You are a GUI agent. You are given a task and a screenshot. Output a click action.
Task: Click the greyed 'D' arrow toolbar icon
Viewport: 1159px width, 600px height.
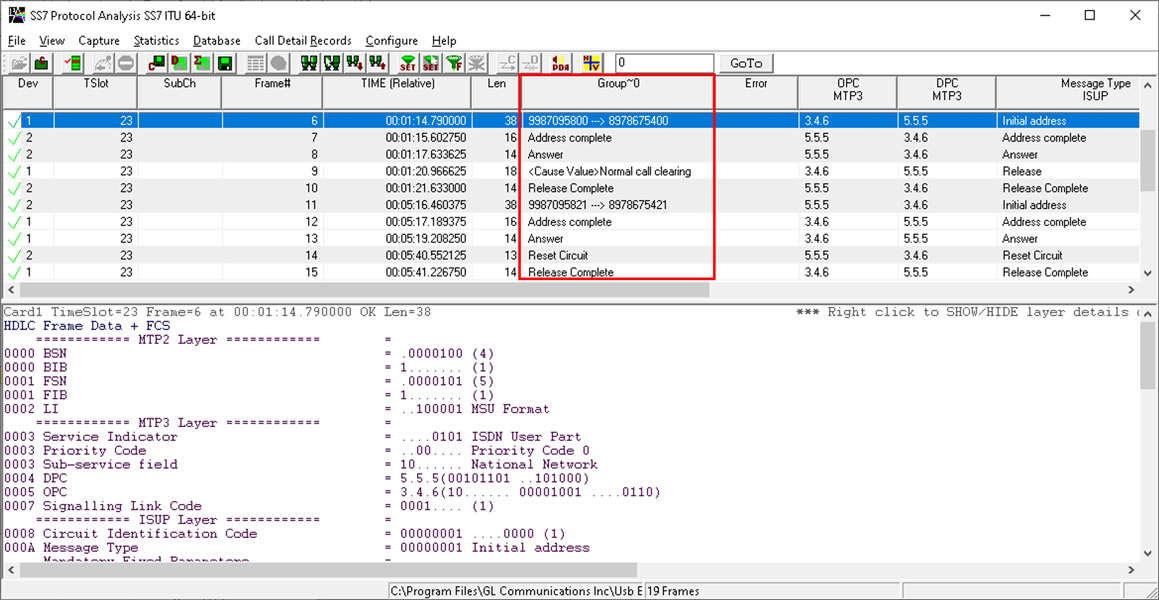pyautogui.click(x=530, y=64)
